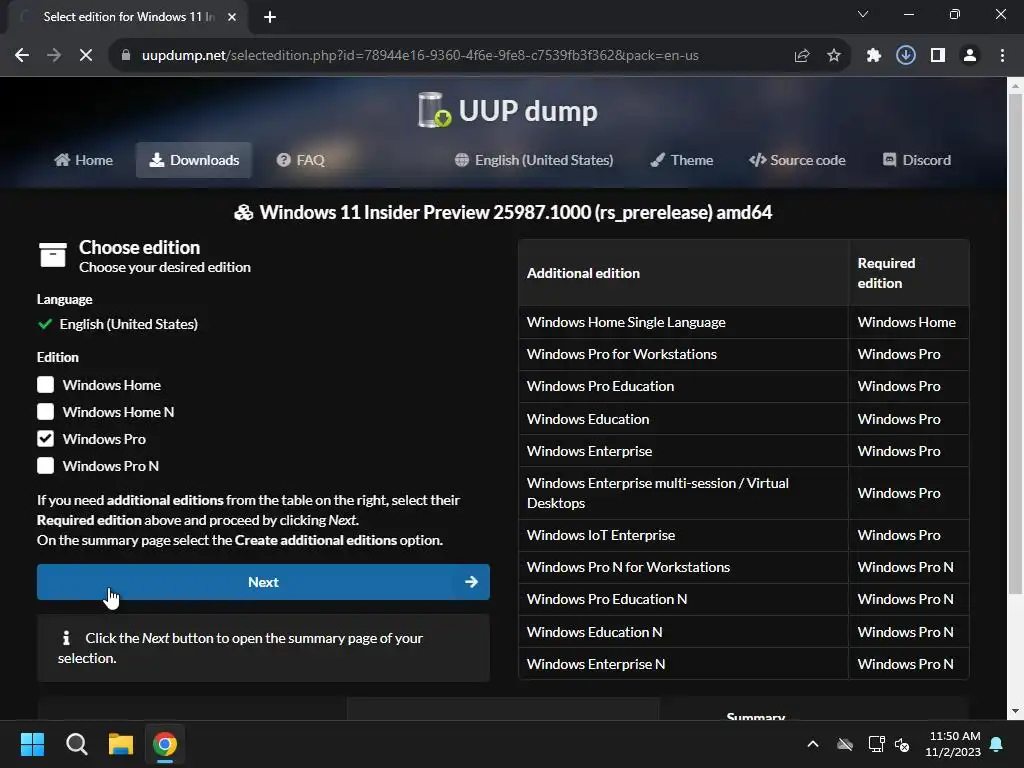Viewport: 1024px width, 768px height.
Task: Open the Theme option
Action: coord(682,160)
